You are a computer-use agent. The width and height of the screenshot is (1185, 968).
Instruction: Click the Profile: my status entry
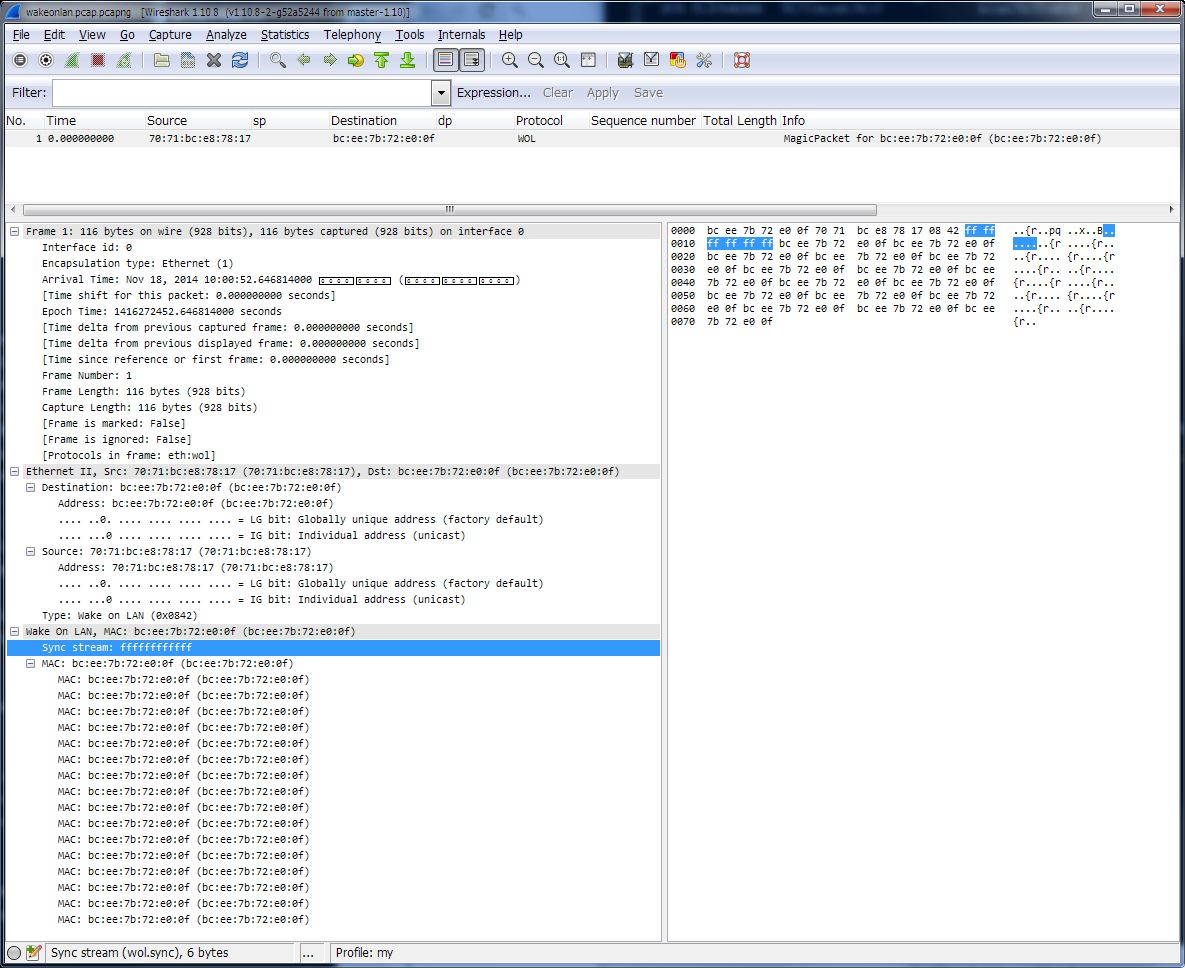364,953
